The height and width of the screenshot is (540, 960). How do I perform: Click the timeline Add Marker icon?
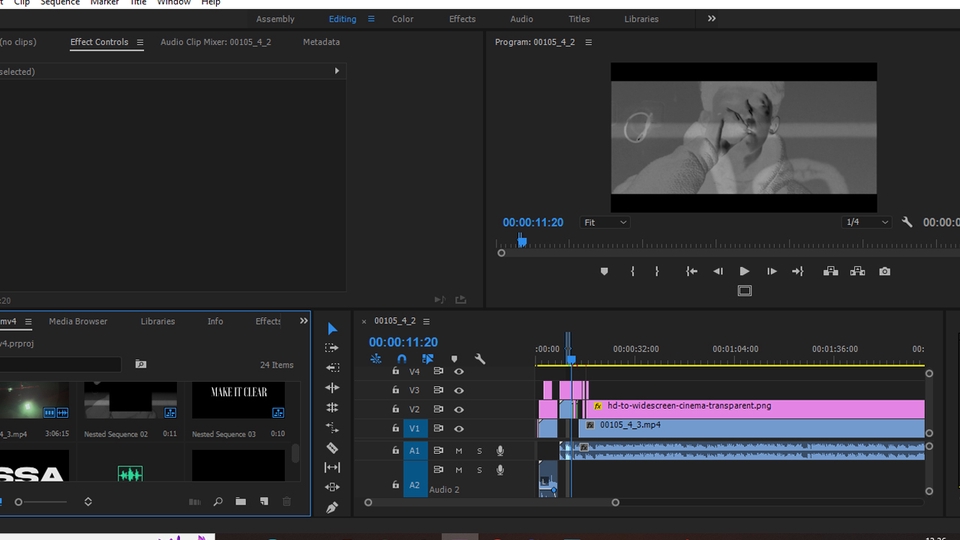[x=454, y=359]
